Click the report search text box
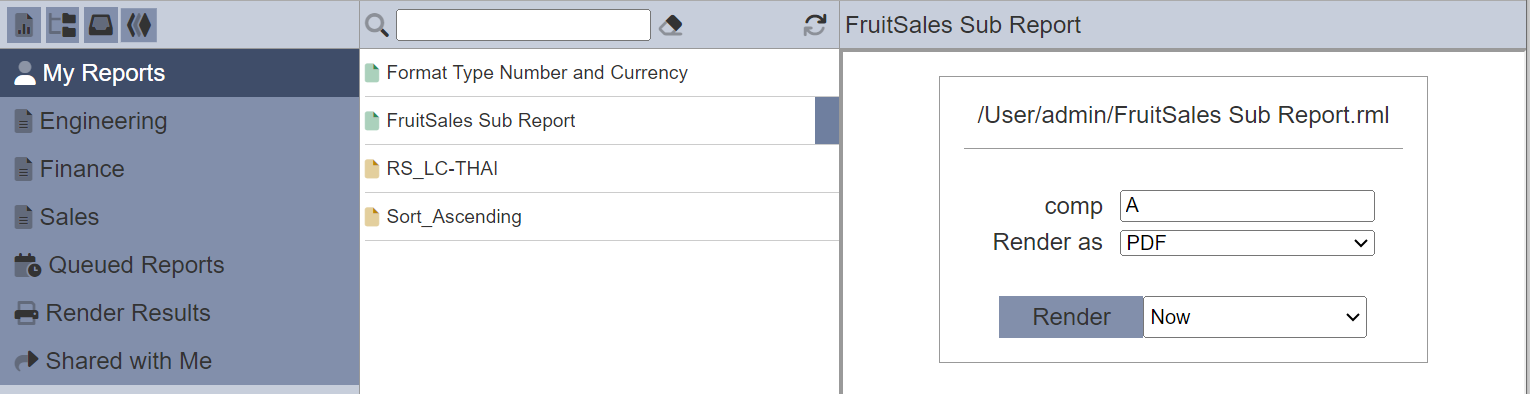Viewport: 1530px width, 394px height. [523, 25]
